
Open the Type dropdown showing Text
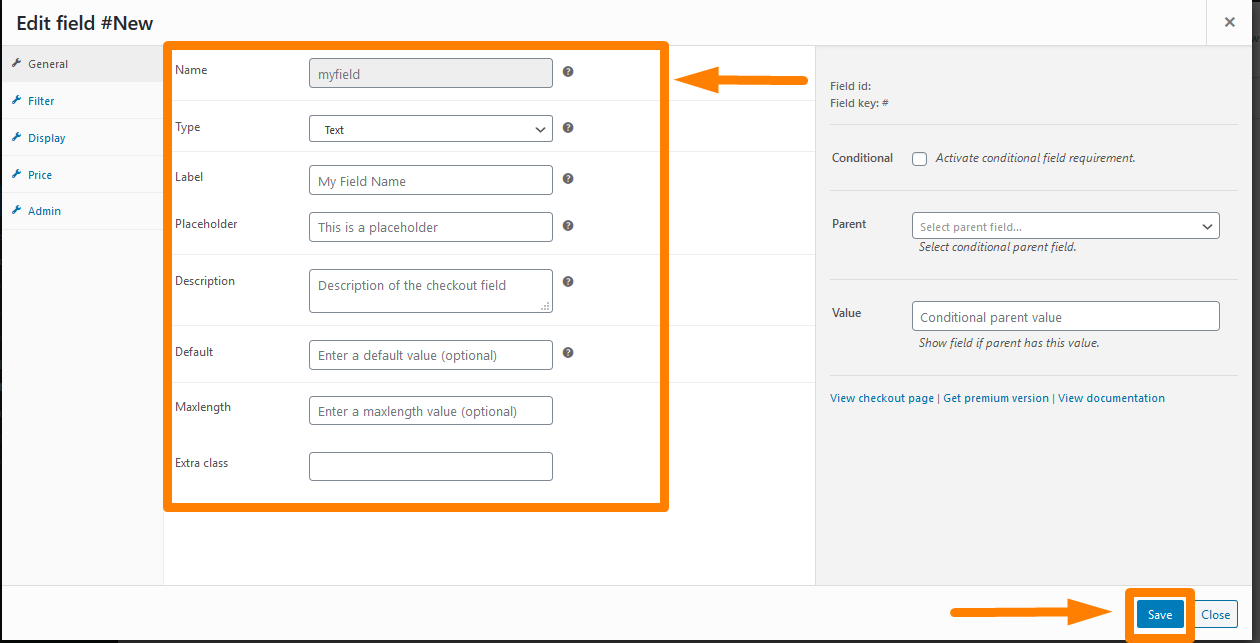tap(431, 129)
